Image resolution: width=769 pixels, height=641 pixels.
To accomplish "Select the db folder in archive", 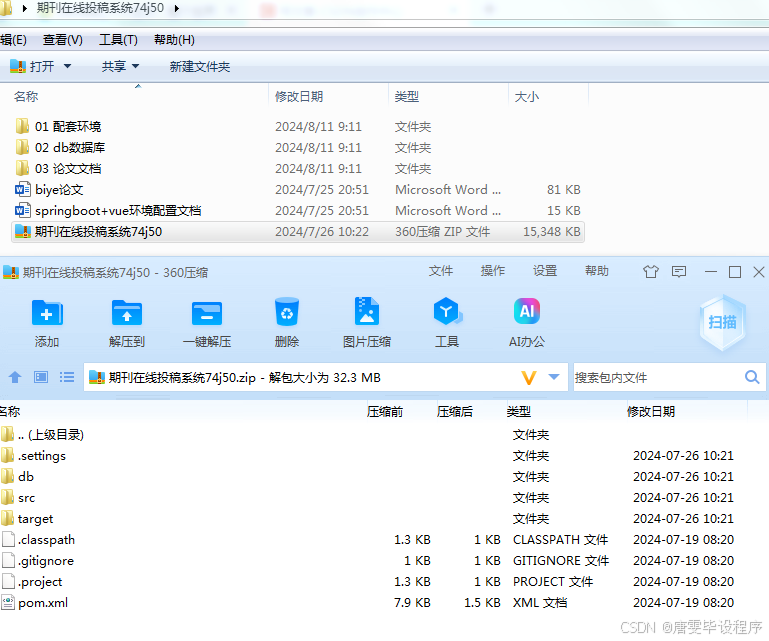I will [17, 477].
